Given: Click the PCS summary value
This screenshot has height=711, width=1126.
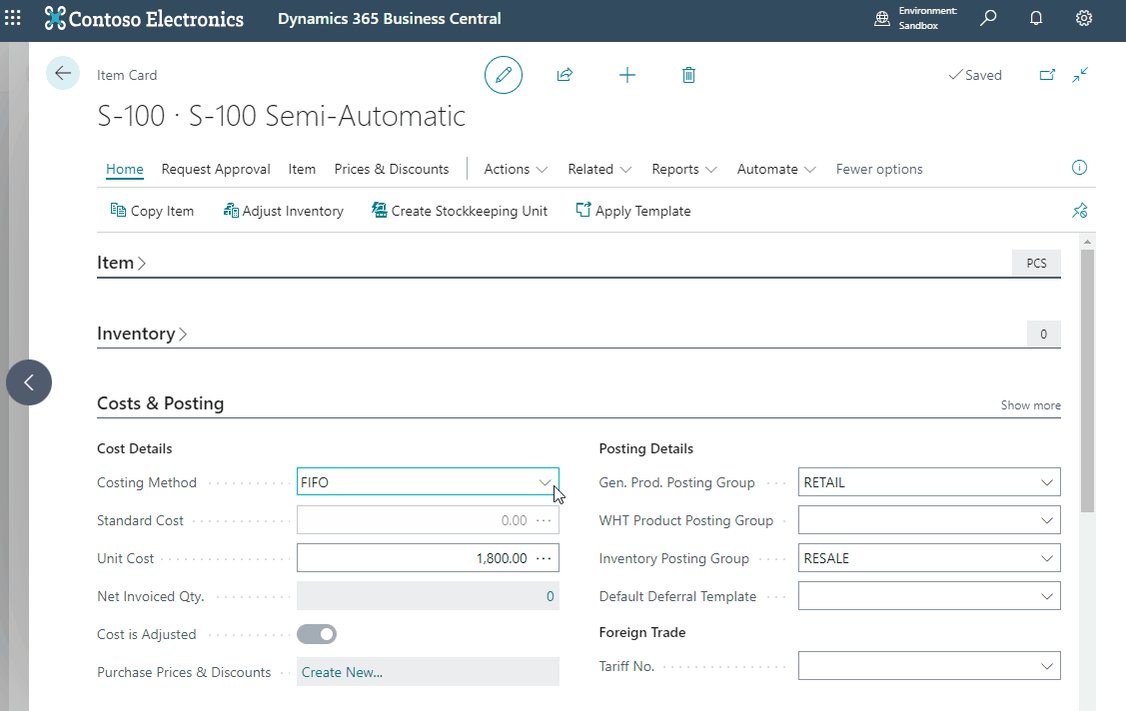Looking at the screenshot, I should pos(1036,263).
